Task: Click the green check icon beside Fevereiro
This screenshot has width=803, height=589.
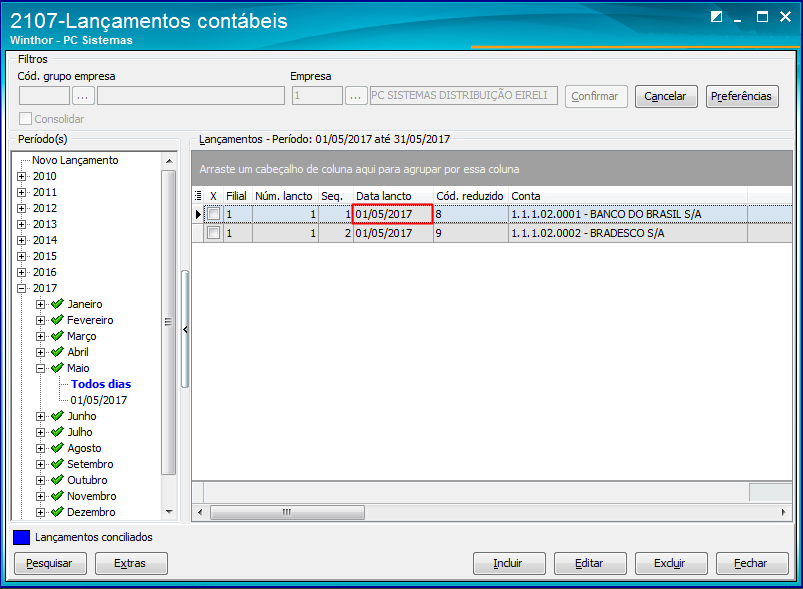Action: [57, 320]
